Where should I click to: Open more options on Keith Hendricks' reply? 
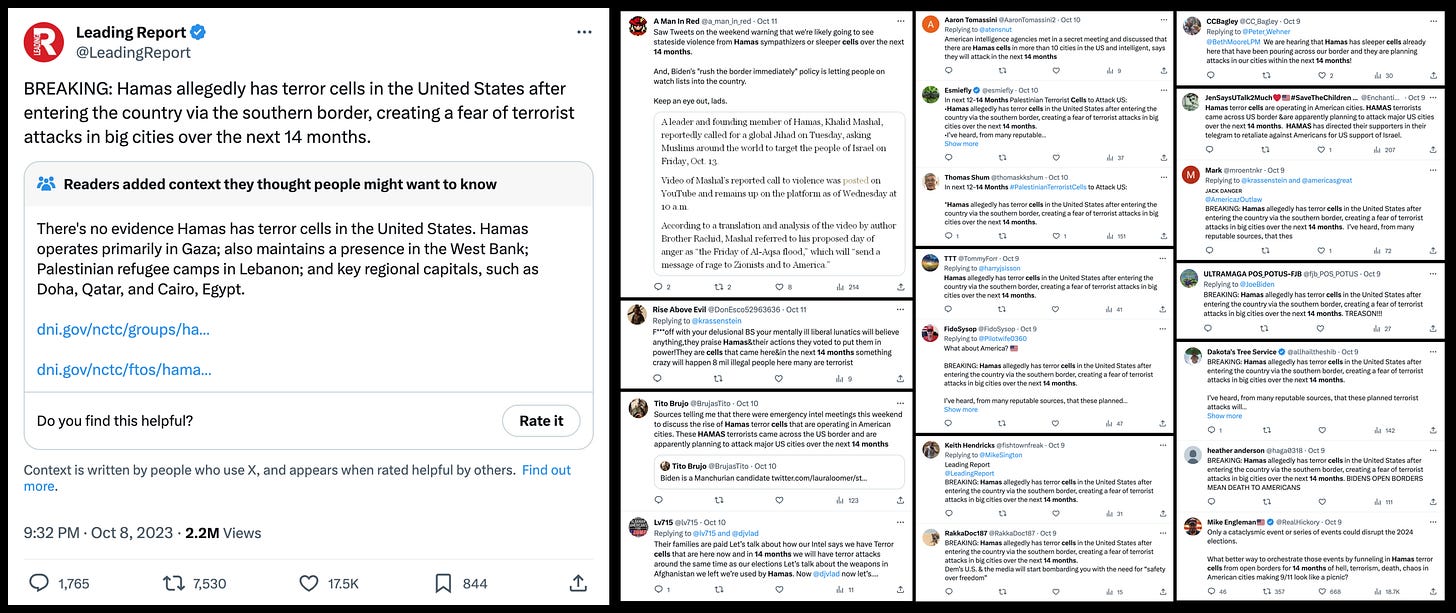pos(1162,443)
